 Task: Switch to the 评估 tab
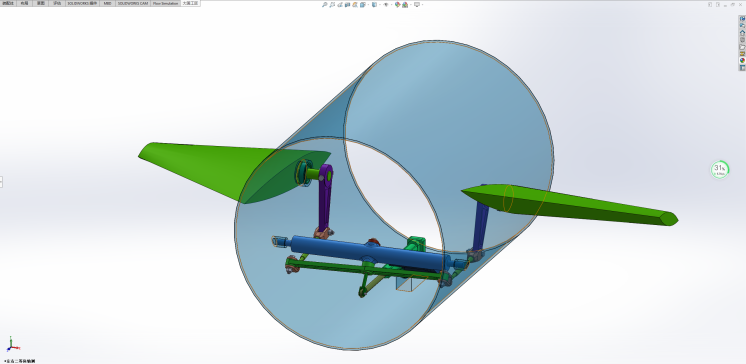pyautogui.click(x=57, y=3)
